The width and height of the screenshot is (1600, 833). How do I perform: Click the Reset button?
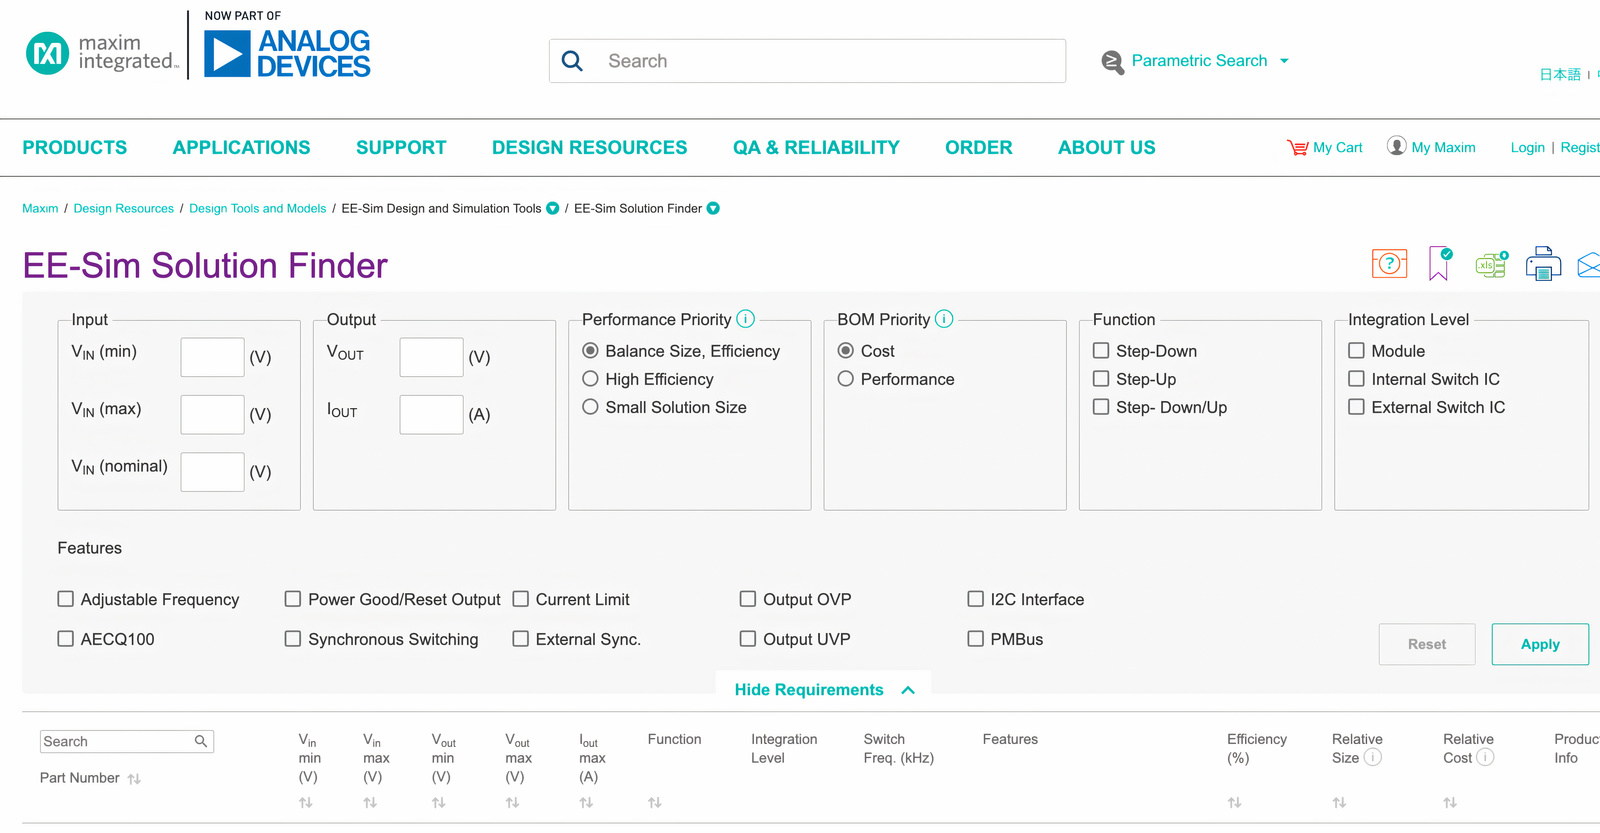click(x=1426, y=644)
